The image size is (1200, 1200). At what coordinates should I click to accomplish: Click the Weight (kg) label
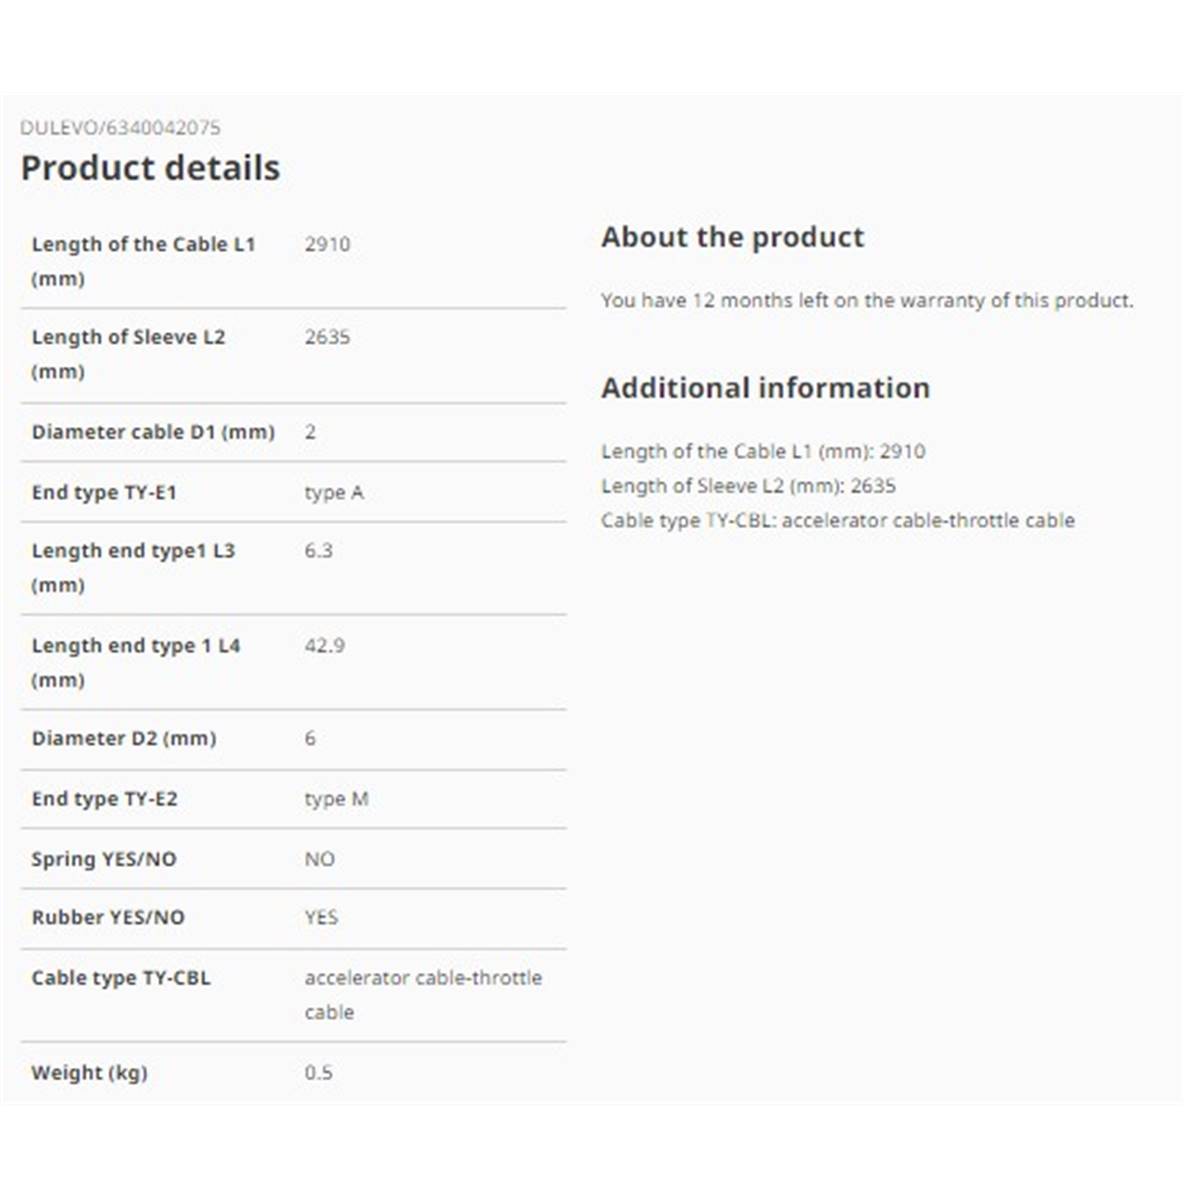pyautogui.click(x=89, y=1072)
